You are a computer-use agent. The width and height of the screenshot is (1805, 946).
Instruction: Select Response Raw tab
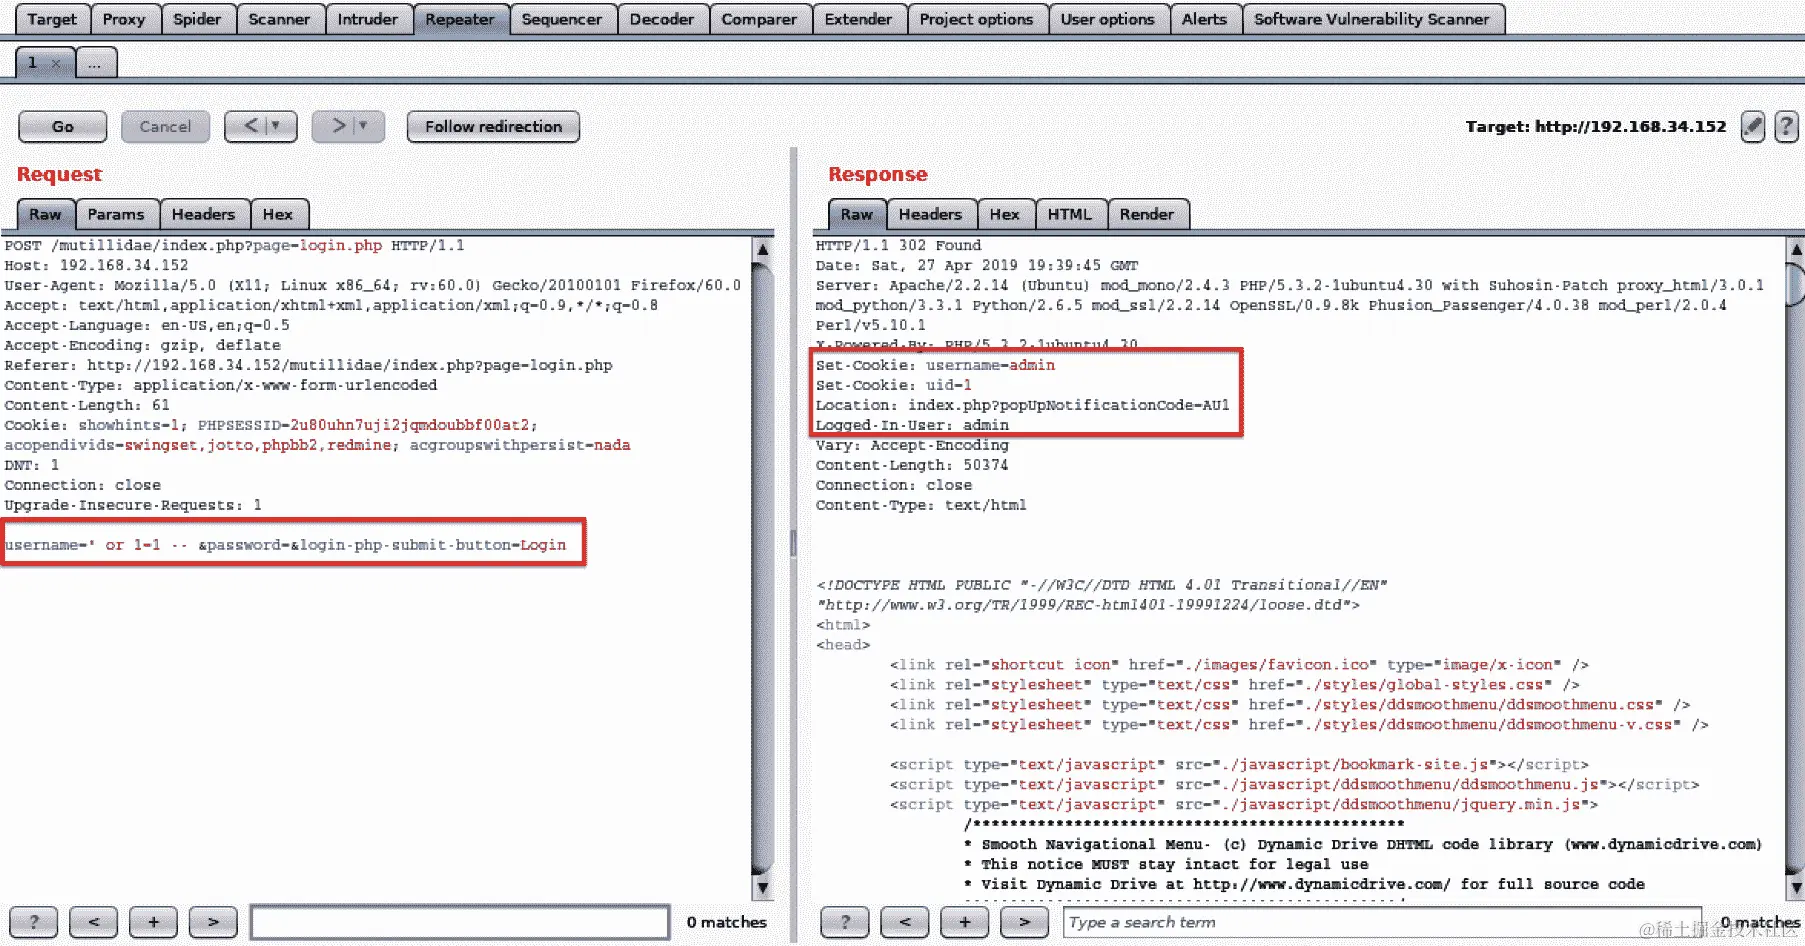pos(857,214)
